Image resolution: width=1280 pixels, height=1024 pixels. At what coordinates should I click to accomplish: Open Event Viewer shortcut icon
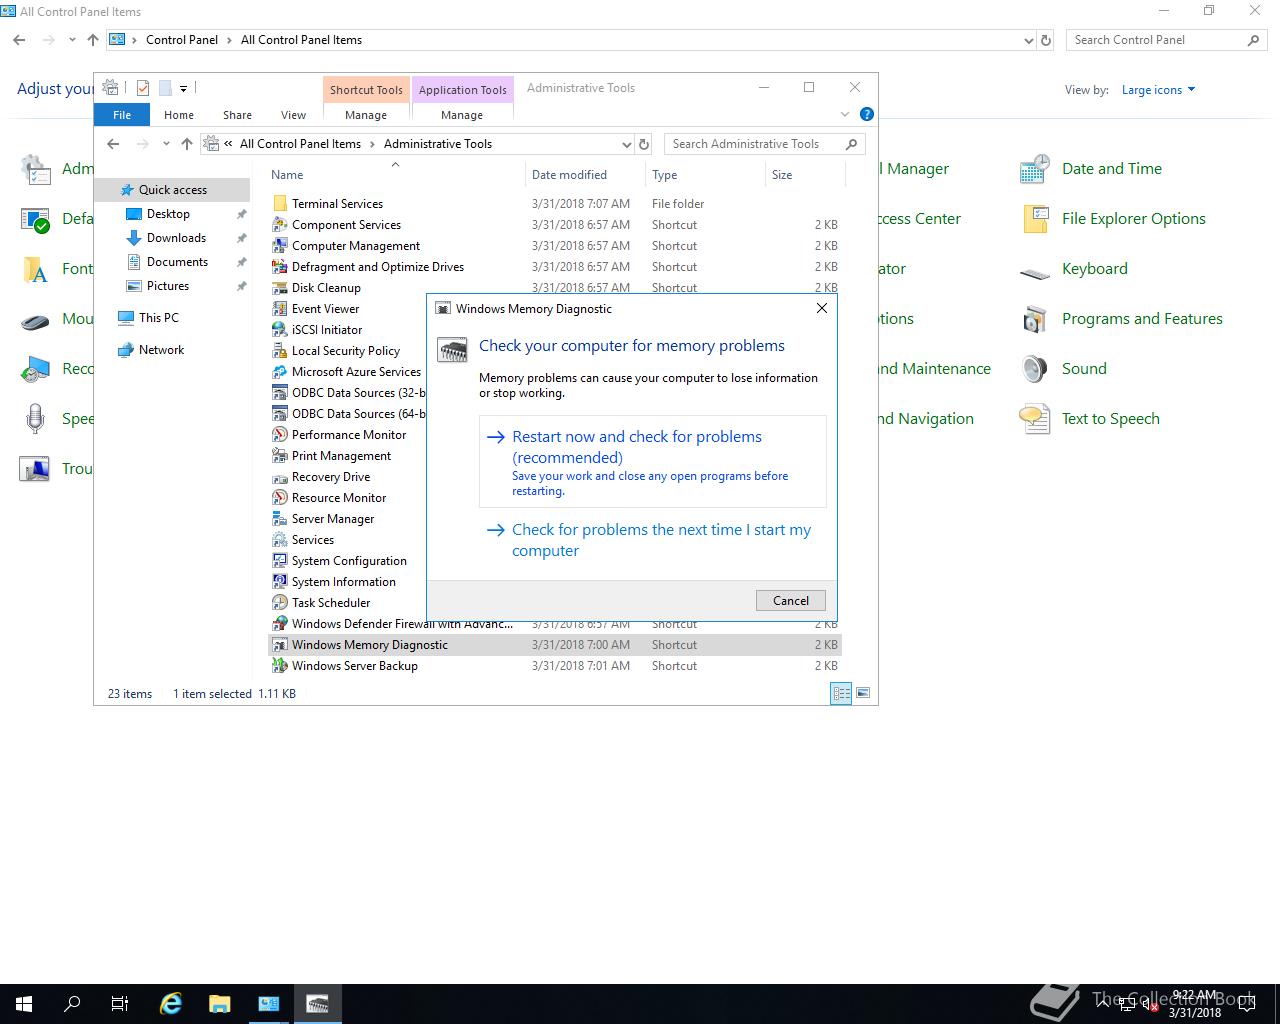pos(280,309)
